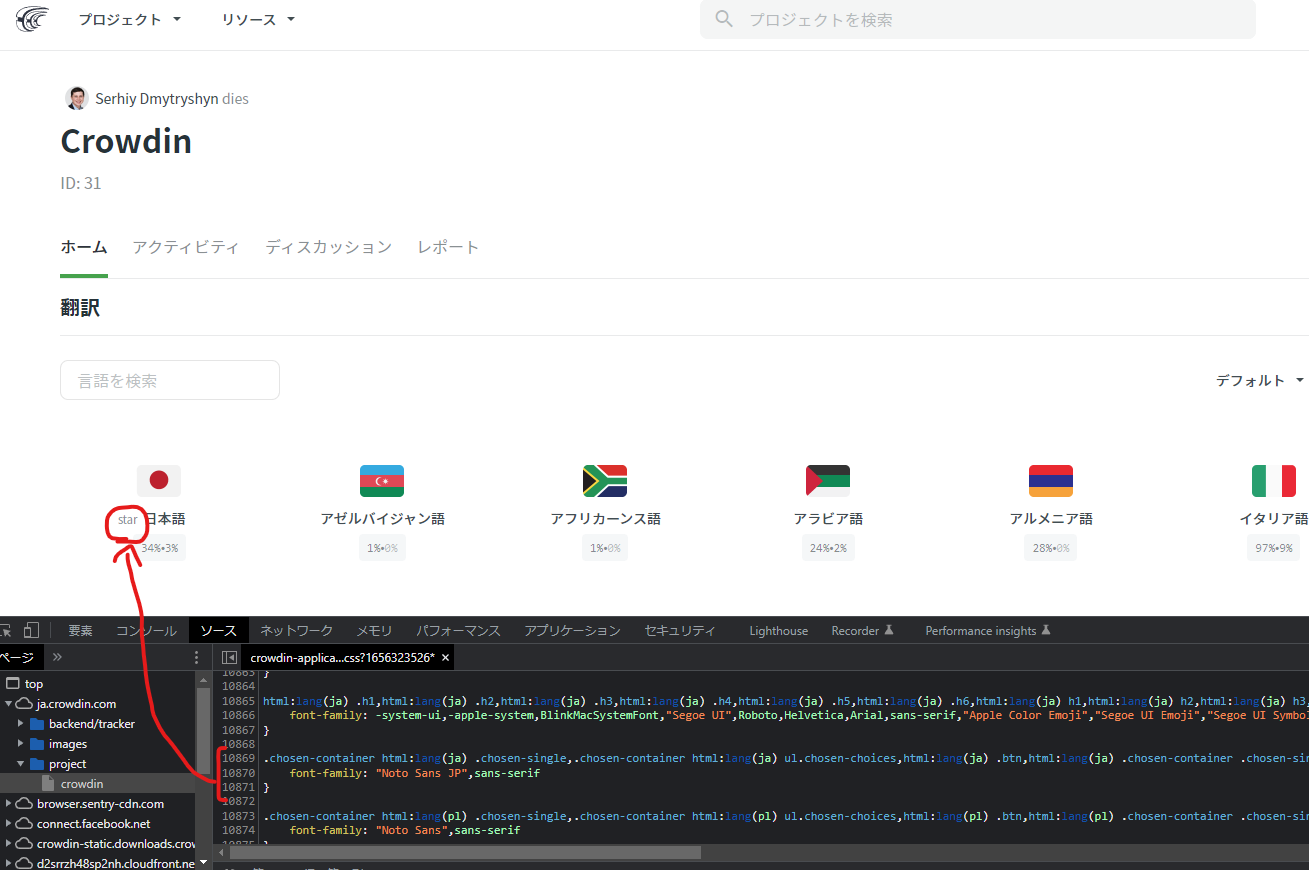Toggle device toolbar icon in DevTools
The image size is (1309, 870).
(x=31, y=630)
